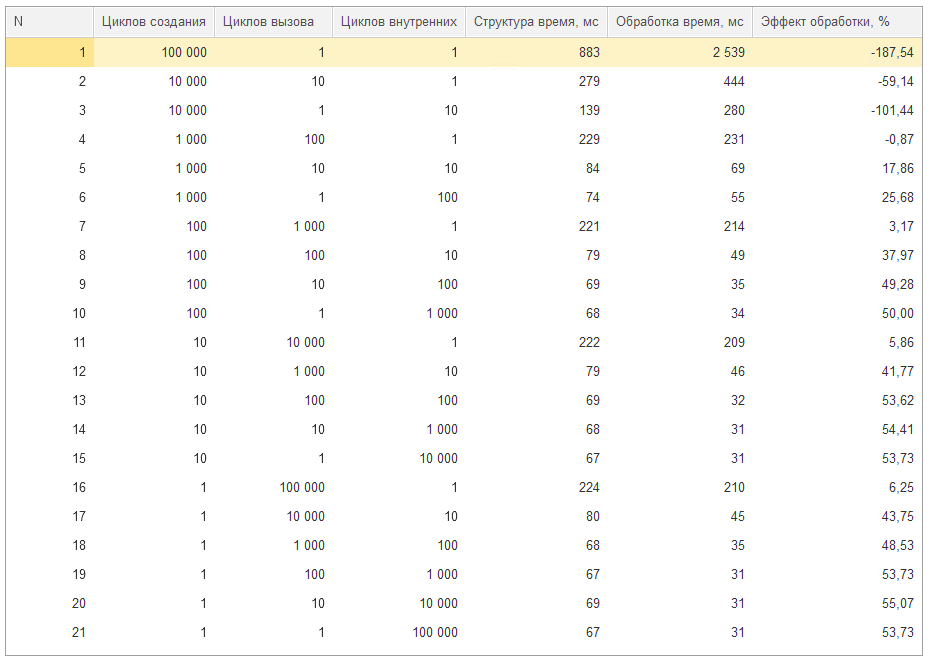930x662 pixels.
Task: Click the '100 000' creation cycles cell in row 1
Action: click(154, 52)
